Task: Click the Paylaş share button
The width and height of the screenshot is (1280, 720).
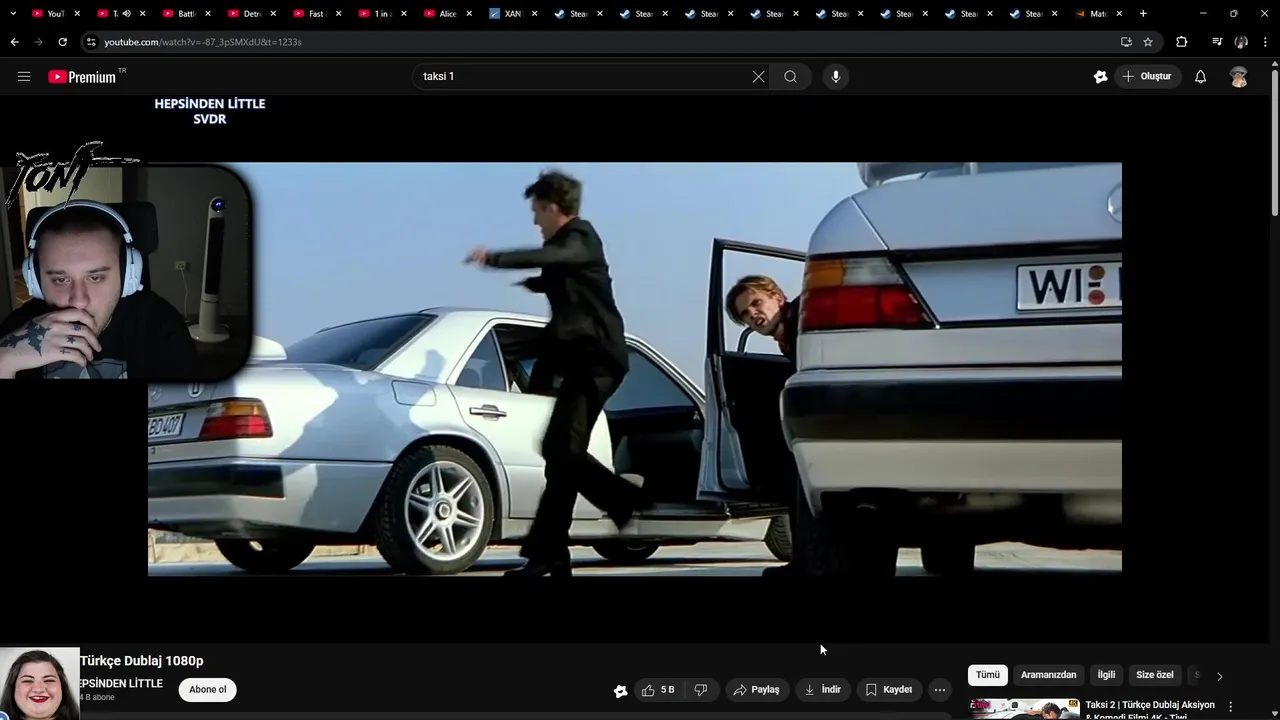Action: pyautogui.click(x=756, y=690)
